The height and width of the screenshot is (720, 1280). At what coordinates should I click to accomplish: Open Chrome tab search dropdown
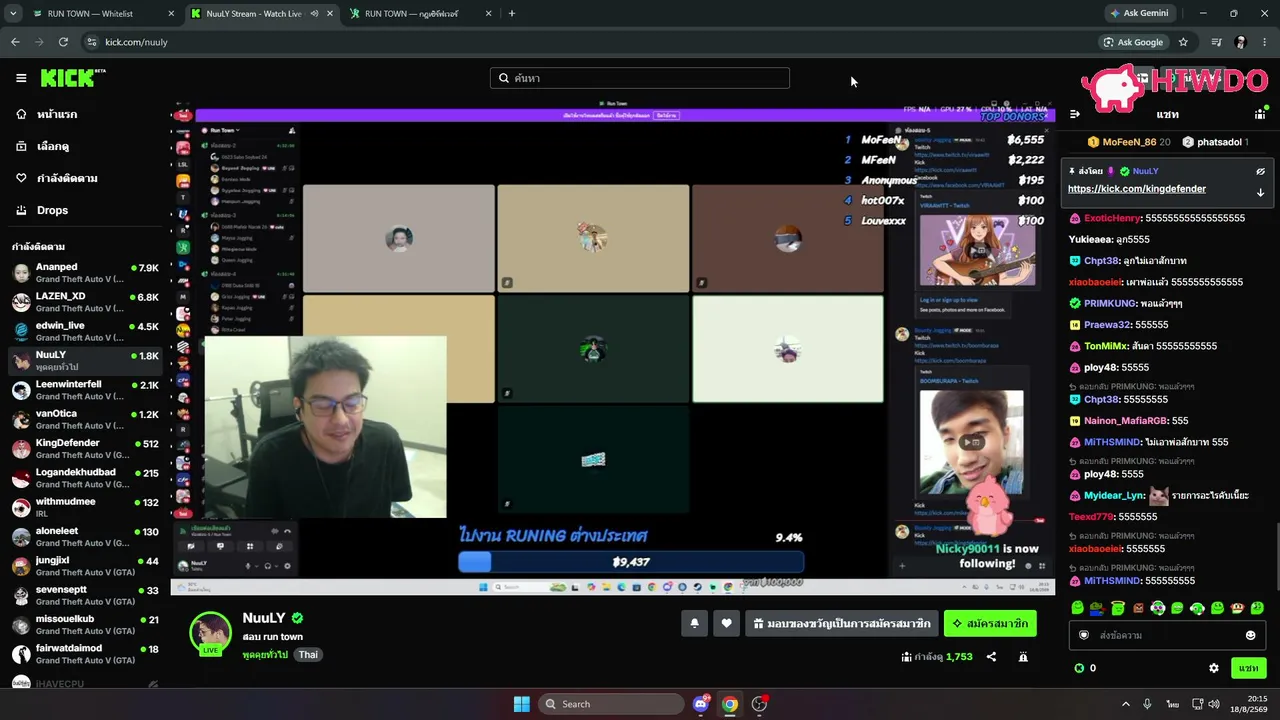[15, 14]
